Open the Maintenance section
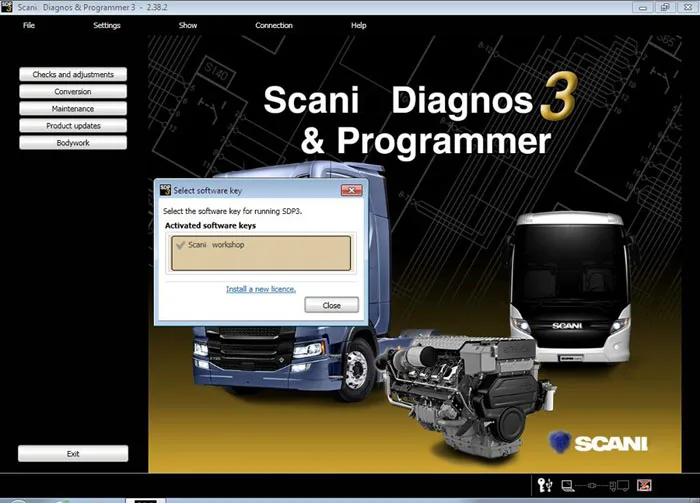This screenshot has height=503, width=700. 73,108
